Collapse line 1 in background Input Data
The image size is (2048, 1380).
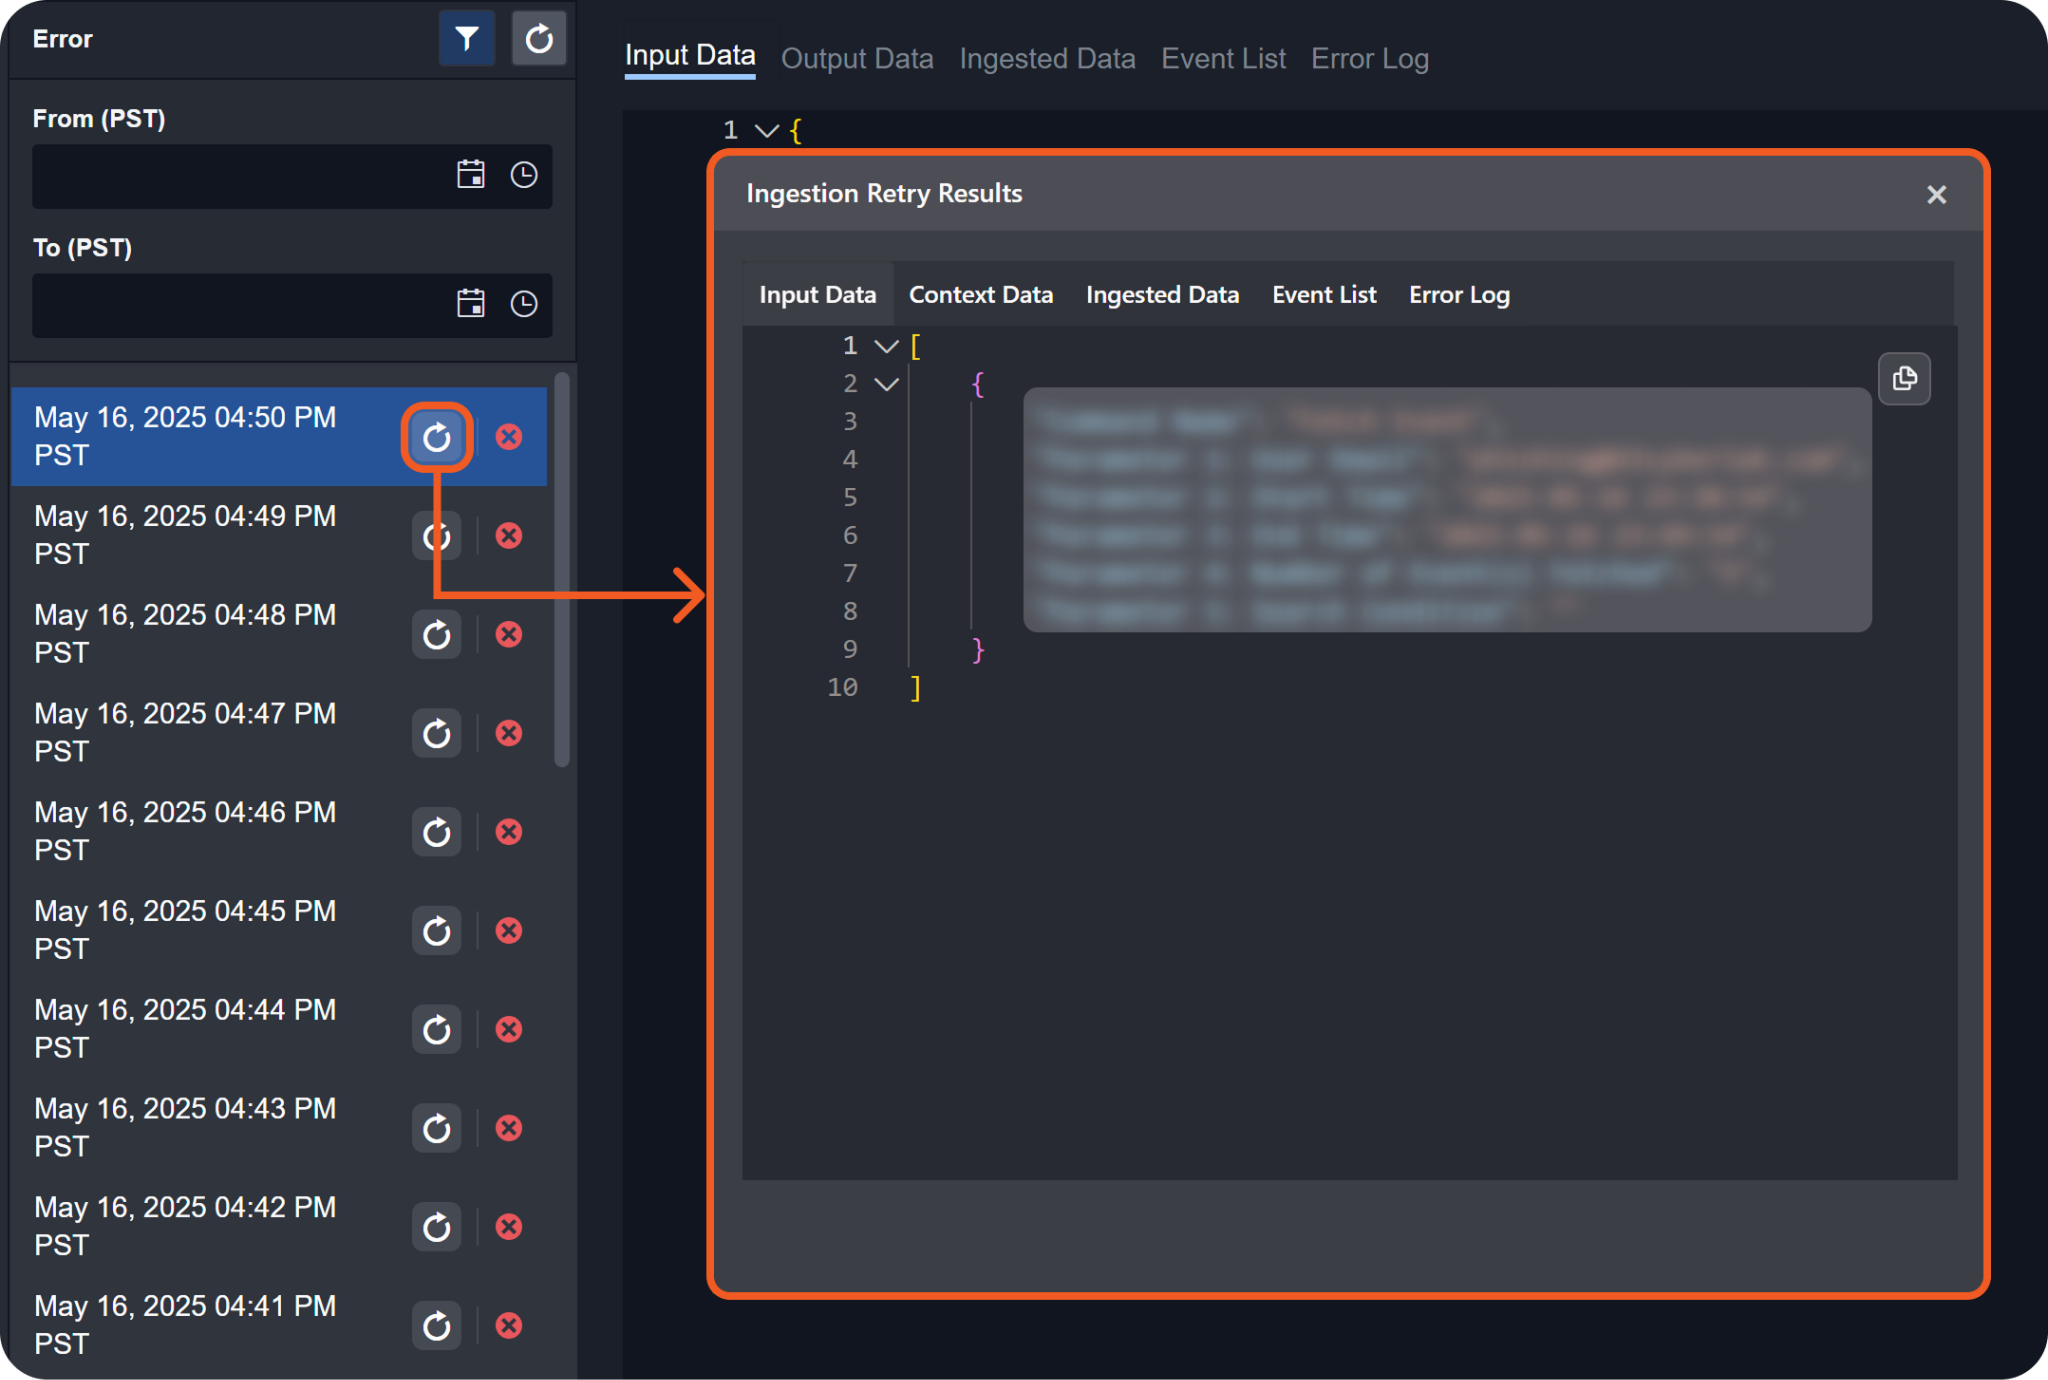(767, 131)
